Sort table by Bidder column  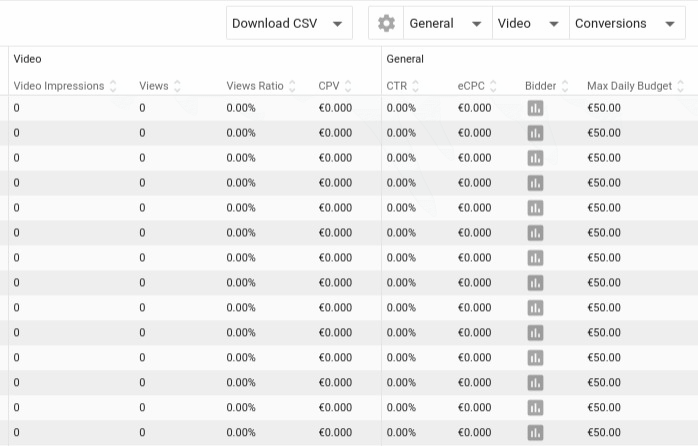point(565,86)
